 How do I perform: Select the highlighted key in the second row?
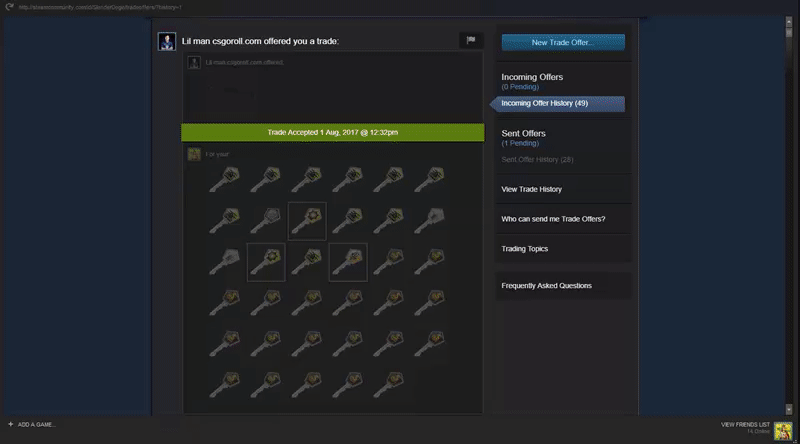(x=307, y=221)
